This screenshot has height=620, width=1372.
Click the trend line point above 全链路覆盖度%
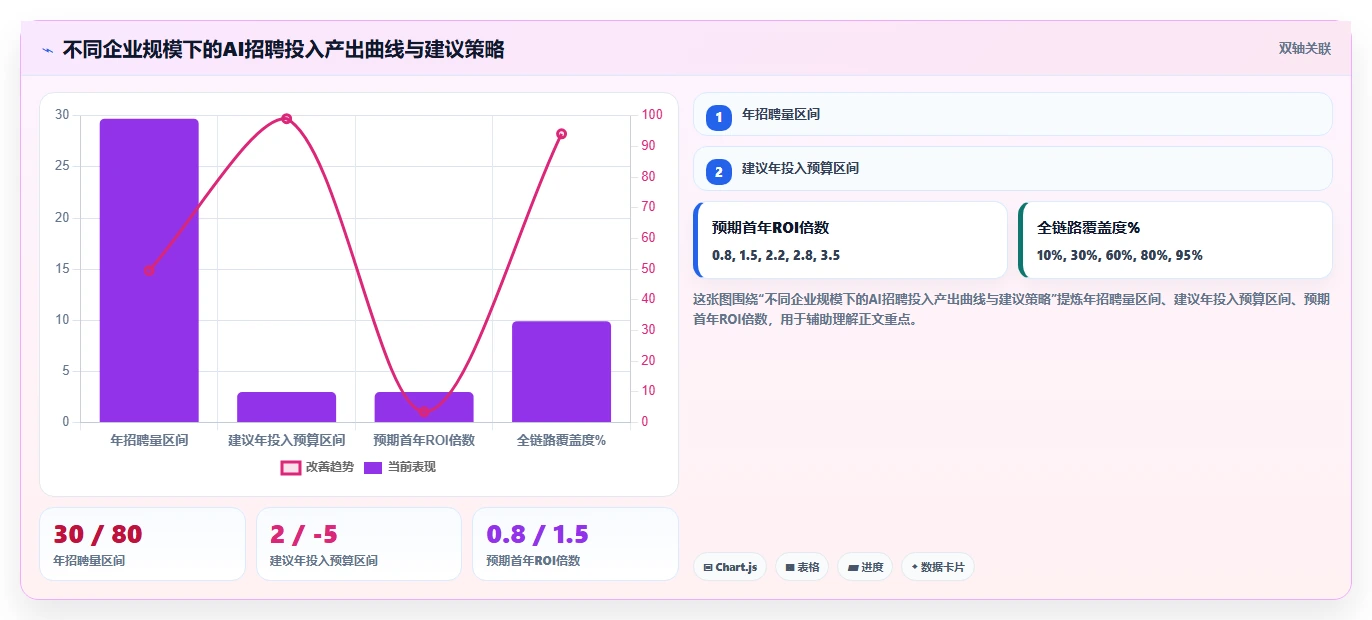[x=561, y=134]
